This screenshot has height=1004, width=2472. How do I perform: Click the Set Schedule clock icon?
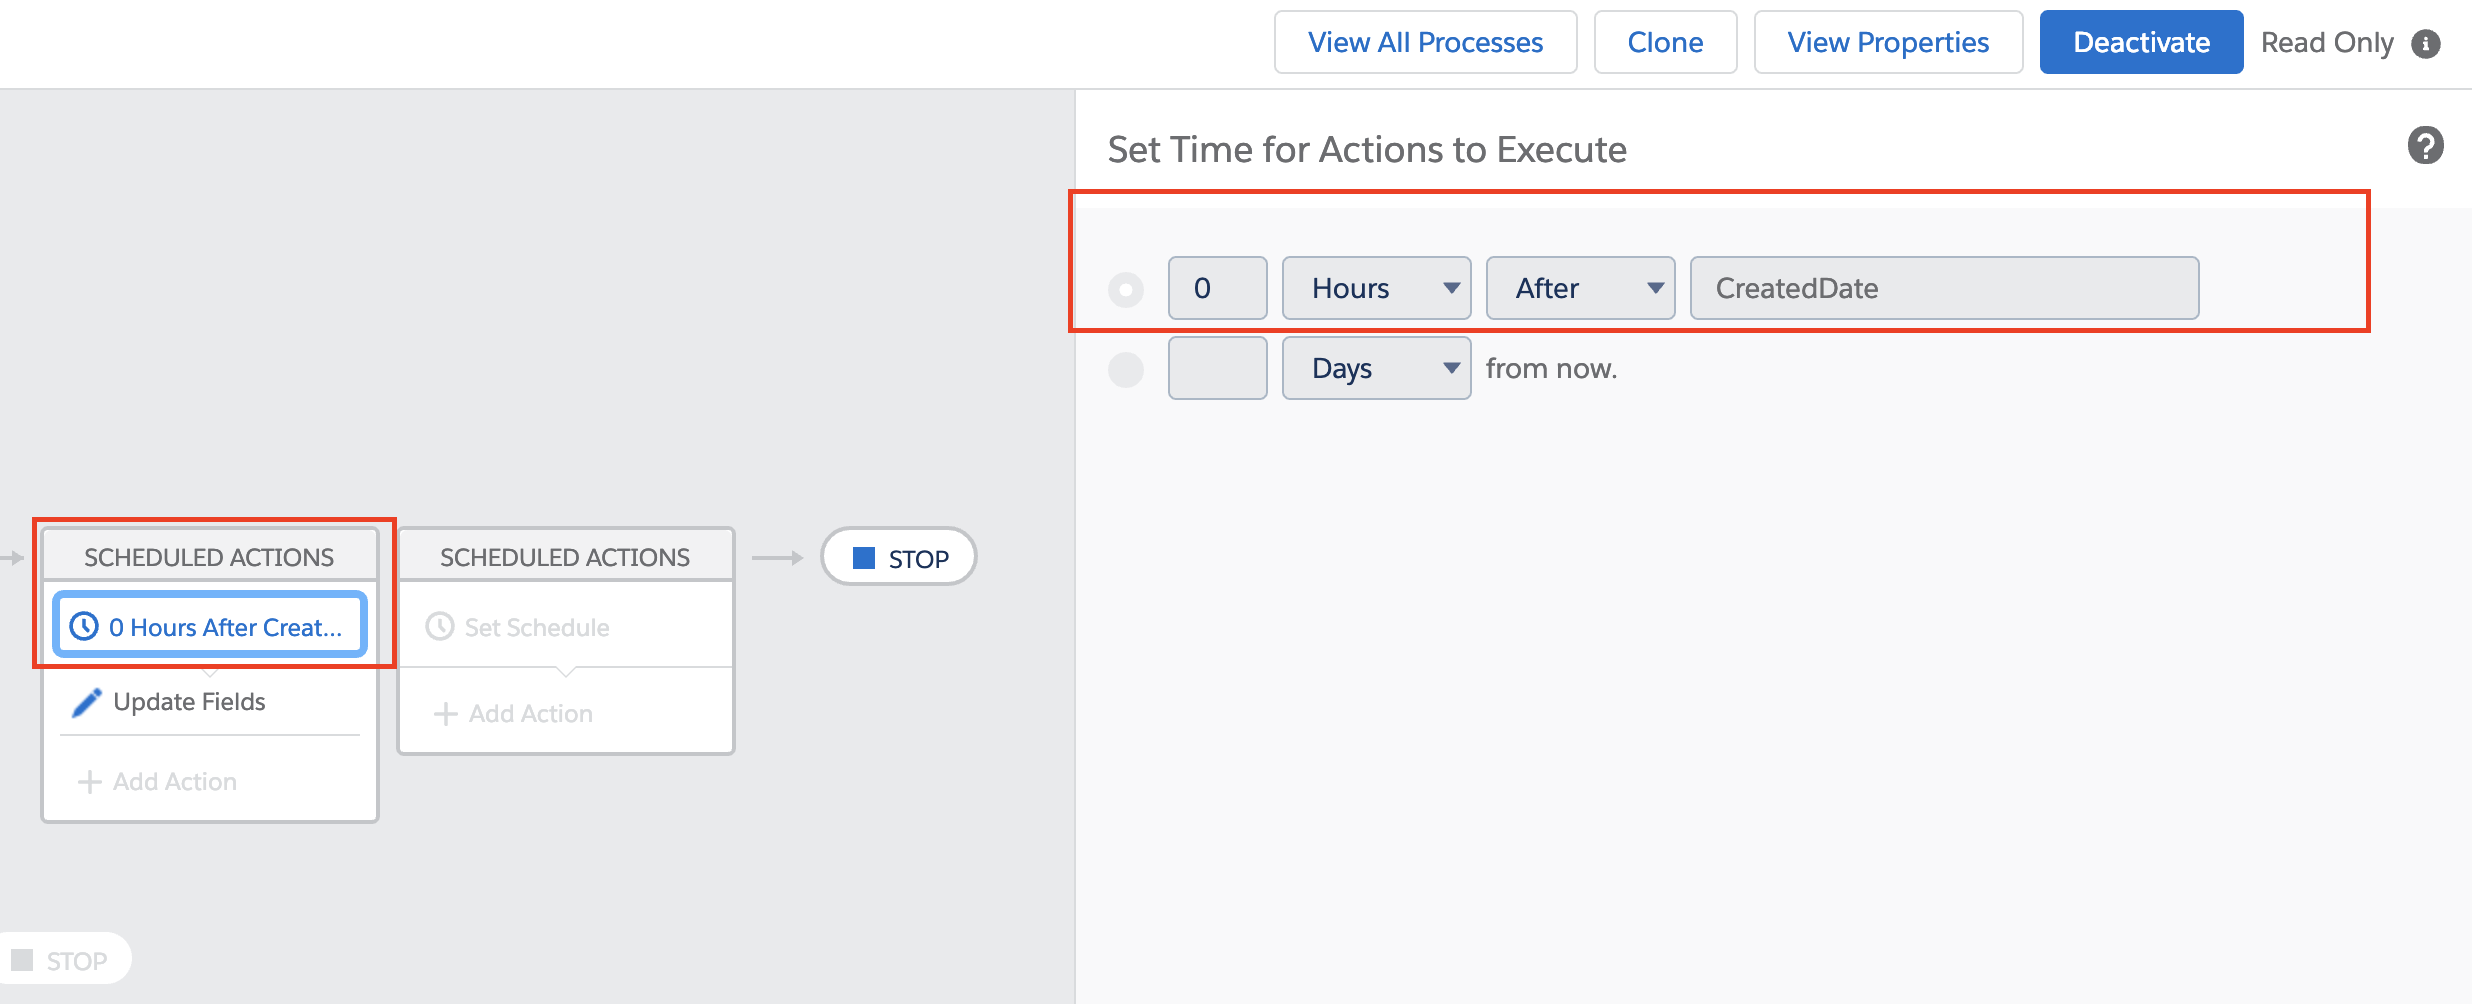(x=440, y=627)
